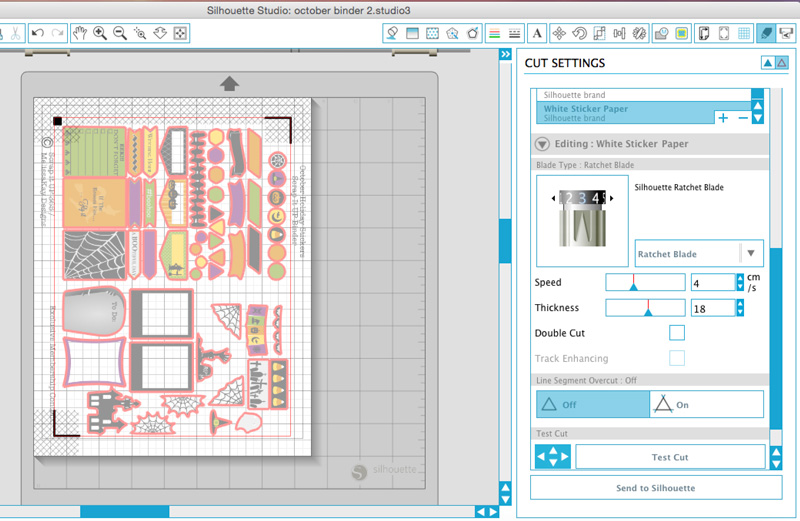
Task: Tick the Double Cut checkbox
Action: [x=677, y=333]
